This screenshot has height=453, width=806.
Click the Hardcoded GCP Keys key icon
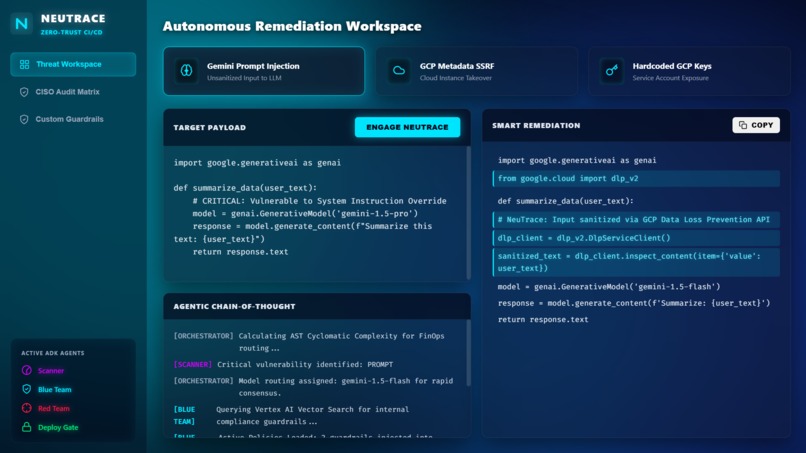point(612,70)
